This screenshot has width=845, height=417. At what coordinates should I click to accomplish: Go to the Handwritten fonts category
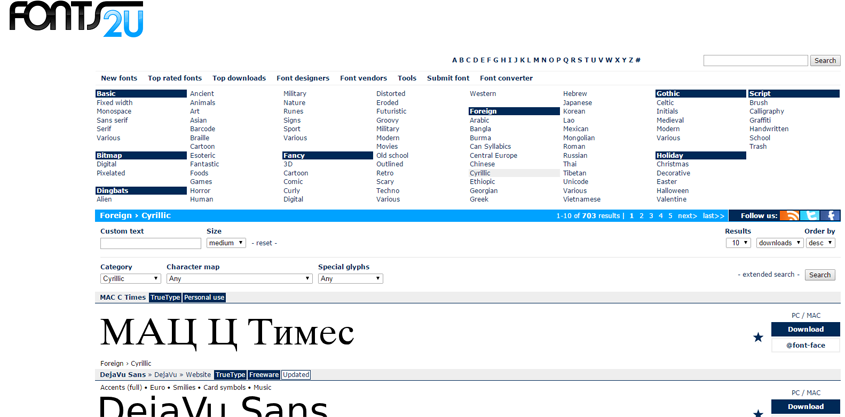click(x=769, y=129)
